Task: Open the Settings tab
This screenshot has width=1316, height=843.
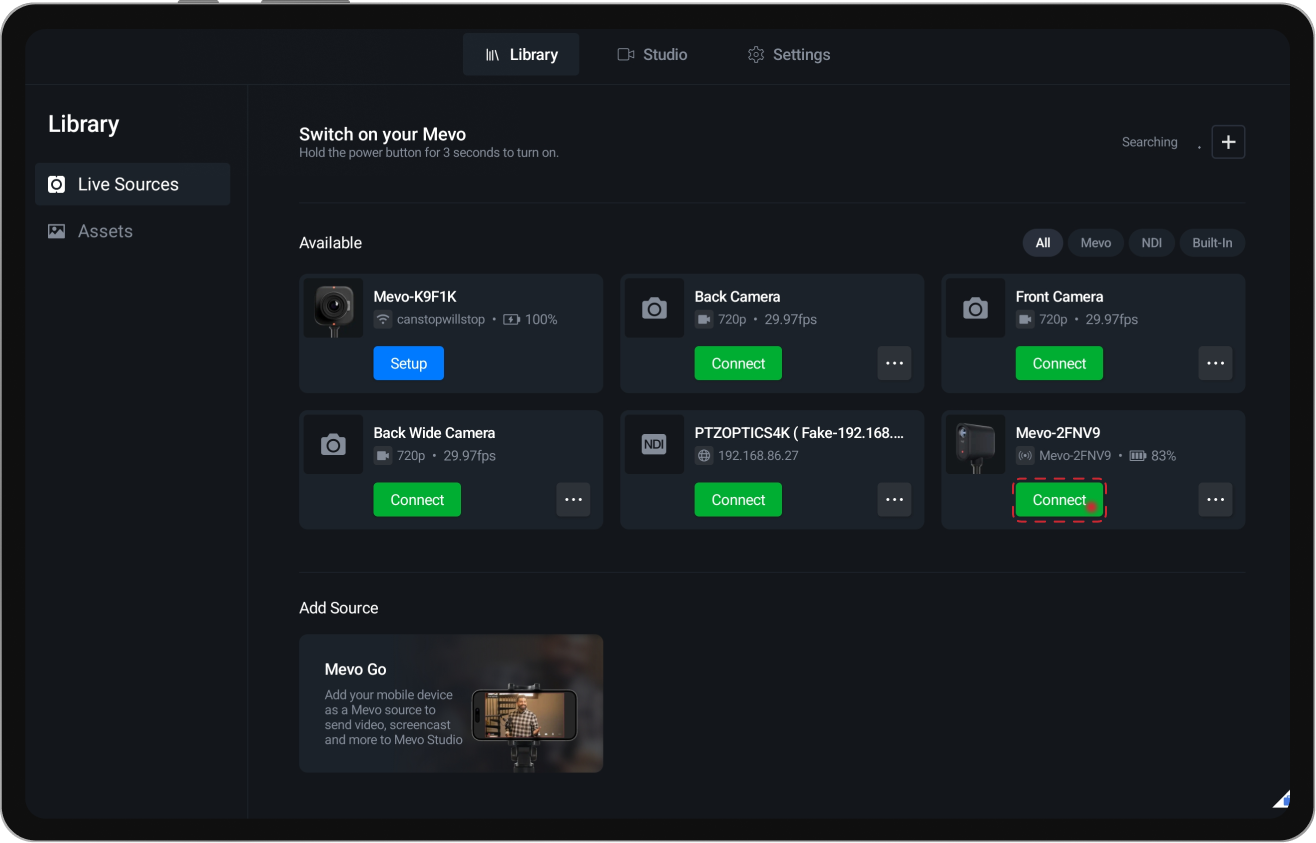Action: pos(789,55)
